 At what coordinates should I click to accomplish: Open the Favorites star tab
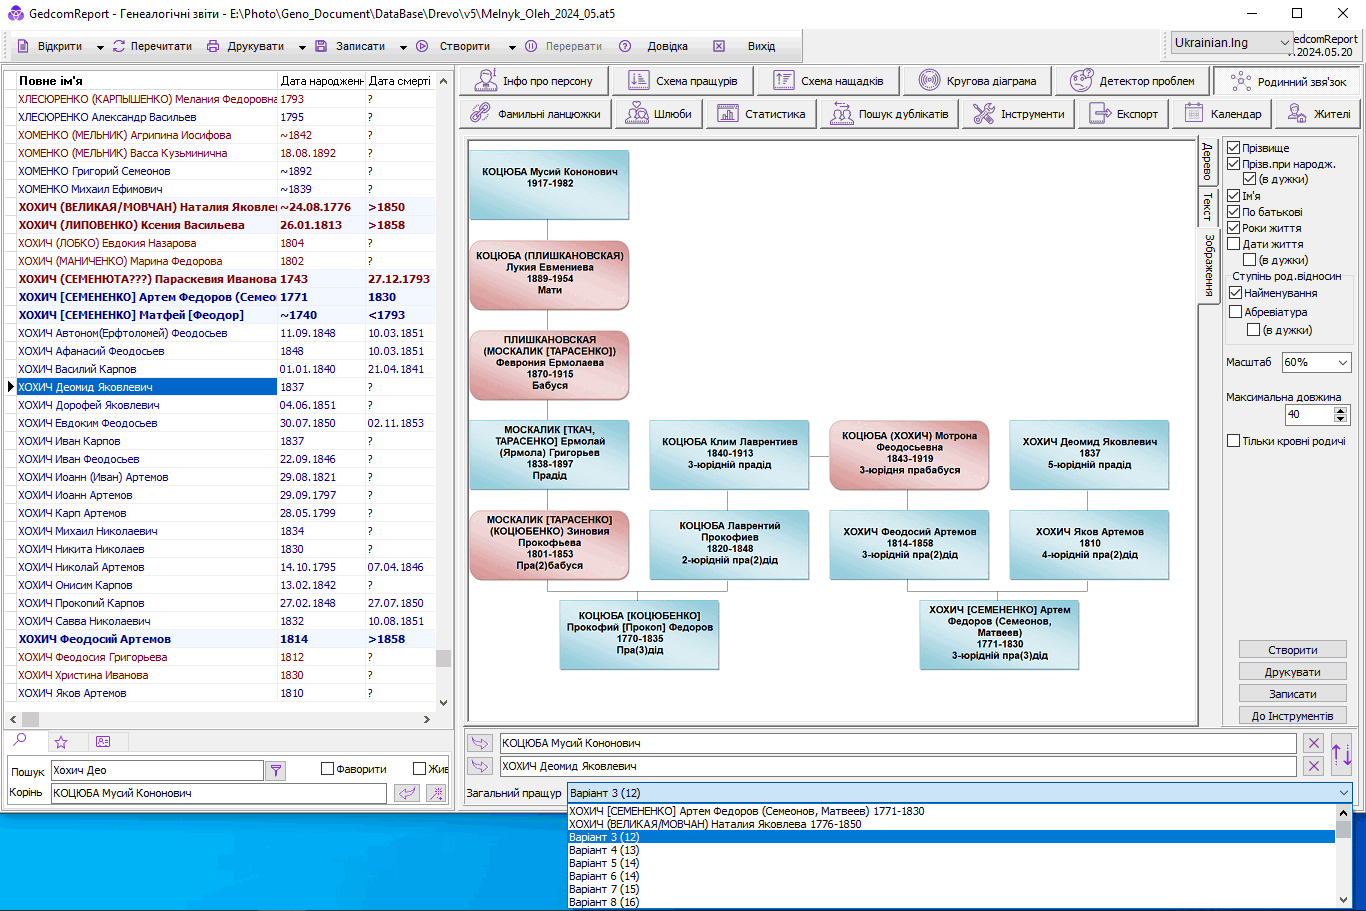[x=61, y=741]
